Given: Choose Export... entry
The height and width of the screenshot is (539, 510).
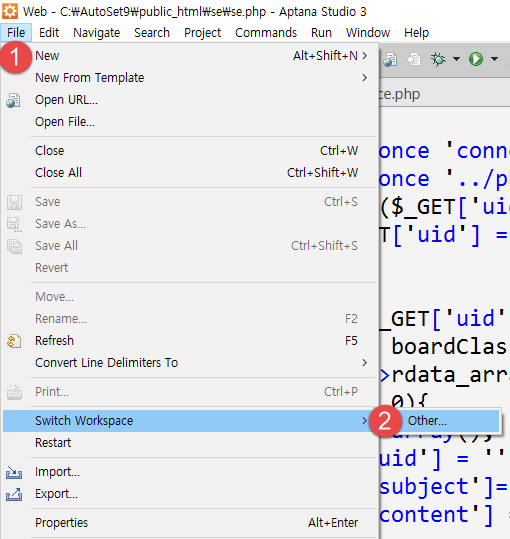Looking at the screenshot, I should [x=189, y=494].
